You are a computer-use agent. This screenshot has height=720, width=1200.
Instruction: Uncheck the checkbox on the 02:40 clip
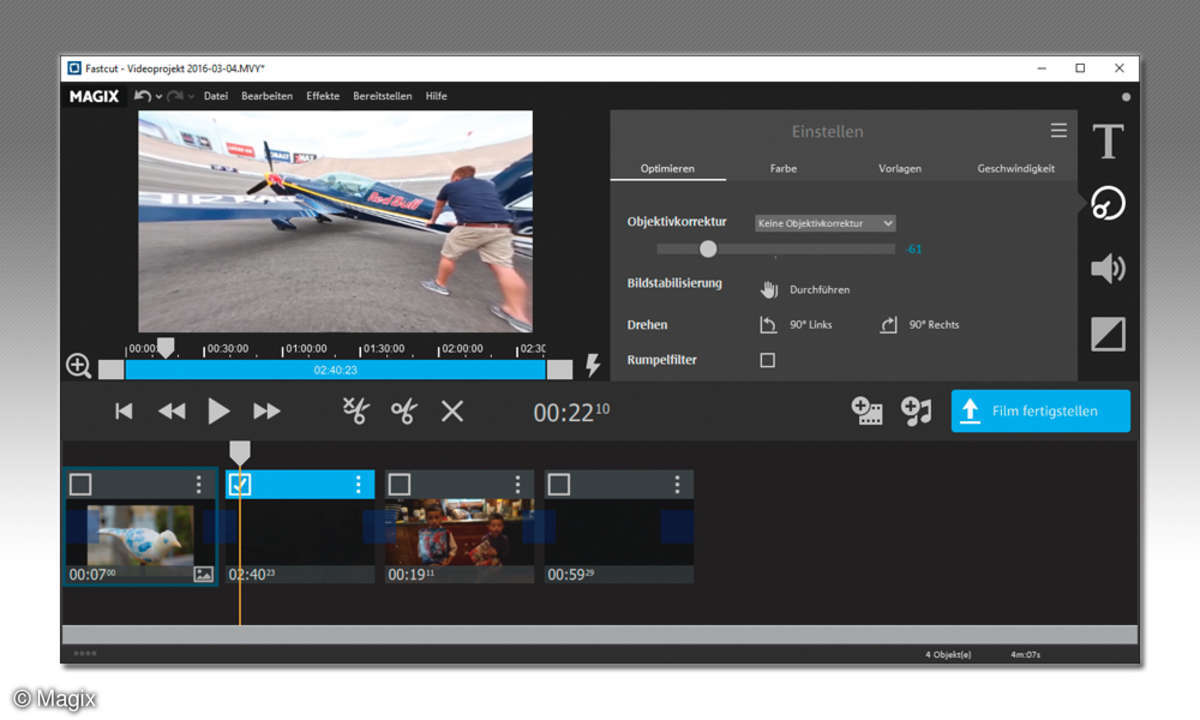[x=240, y=485]
